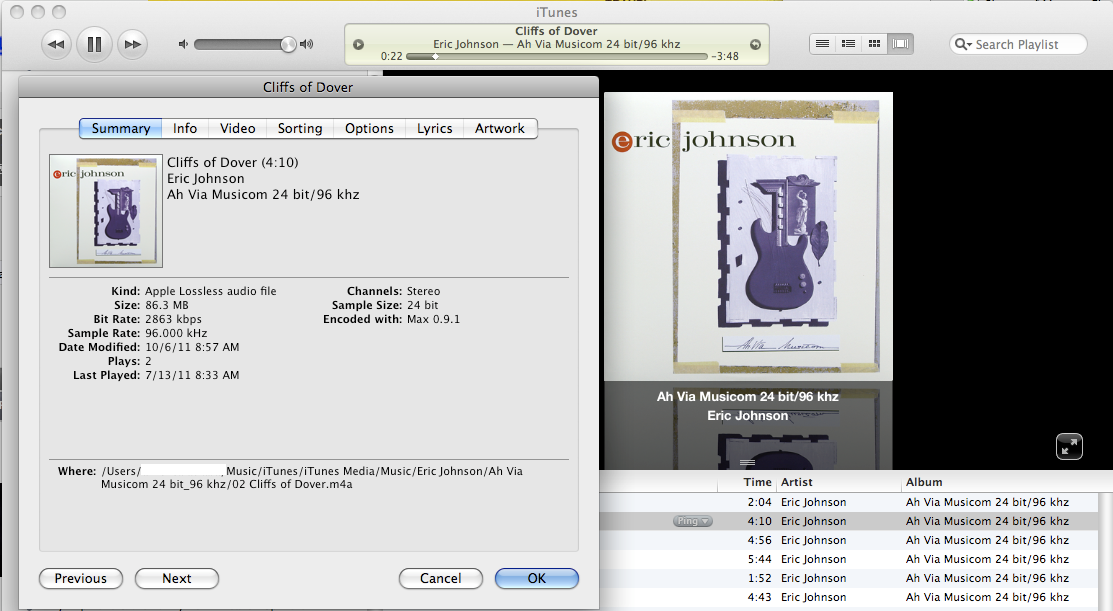The width and height of the screenshot is (1113, 611).
Task: Switch to Cover Flow view
Action: pos(900,44)
